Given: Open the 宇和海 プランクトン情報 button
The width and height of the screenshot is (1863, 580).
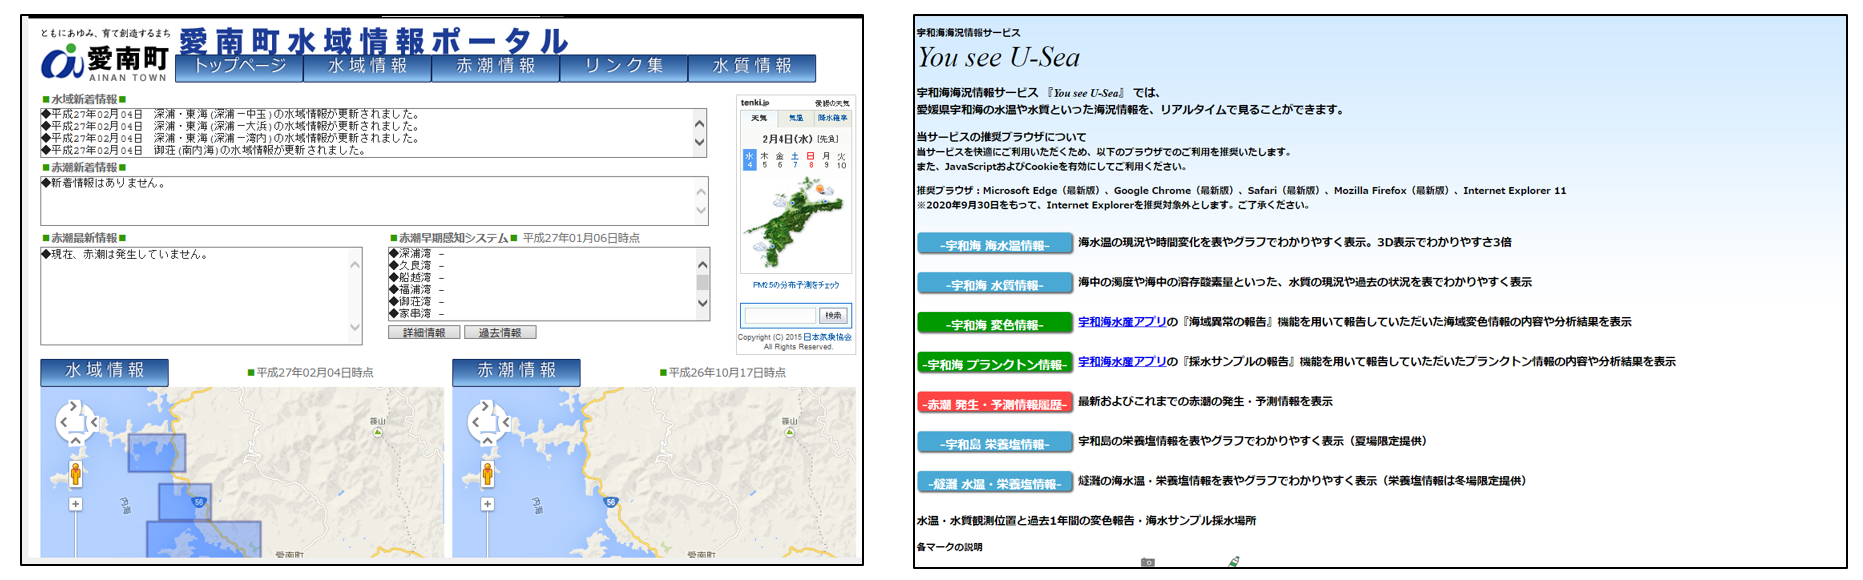Looking at the screenshot, I should [995, 364].
